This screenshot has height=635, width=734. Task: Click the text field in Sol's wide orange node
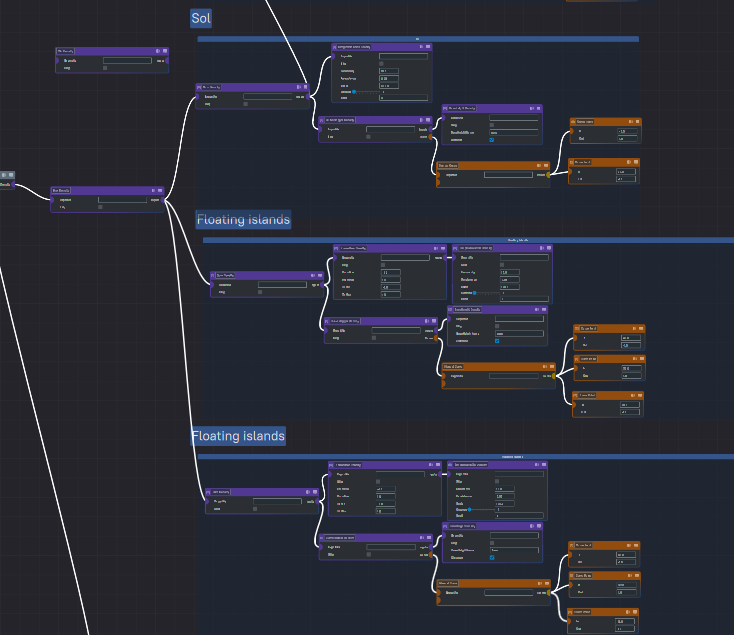508,175
